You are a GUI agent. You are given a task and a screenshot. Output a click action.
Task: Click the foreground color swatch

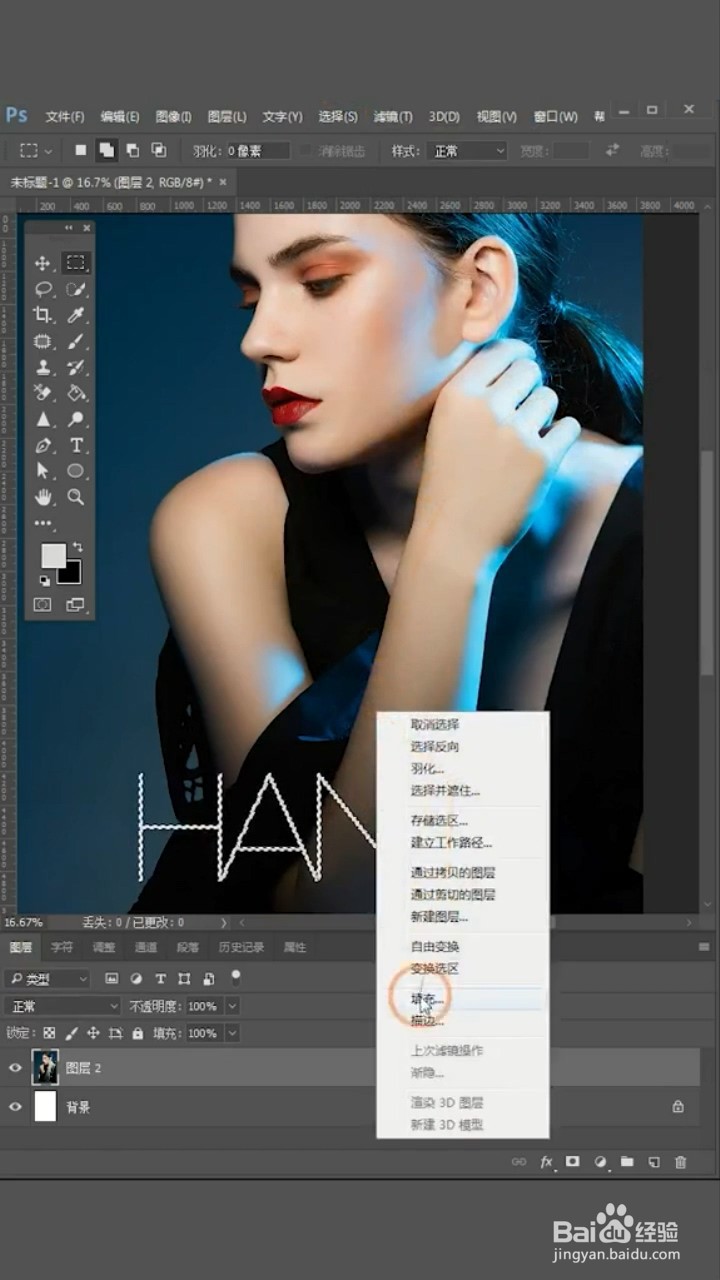pos(52,556)
